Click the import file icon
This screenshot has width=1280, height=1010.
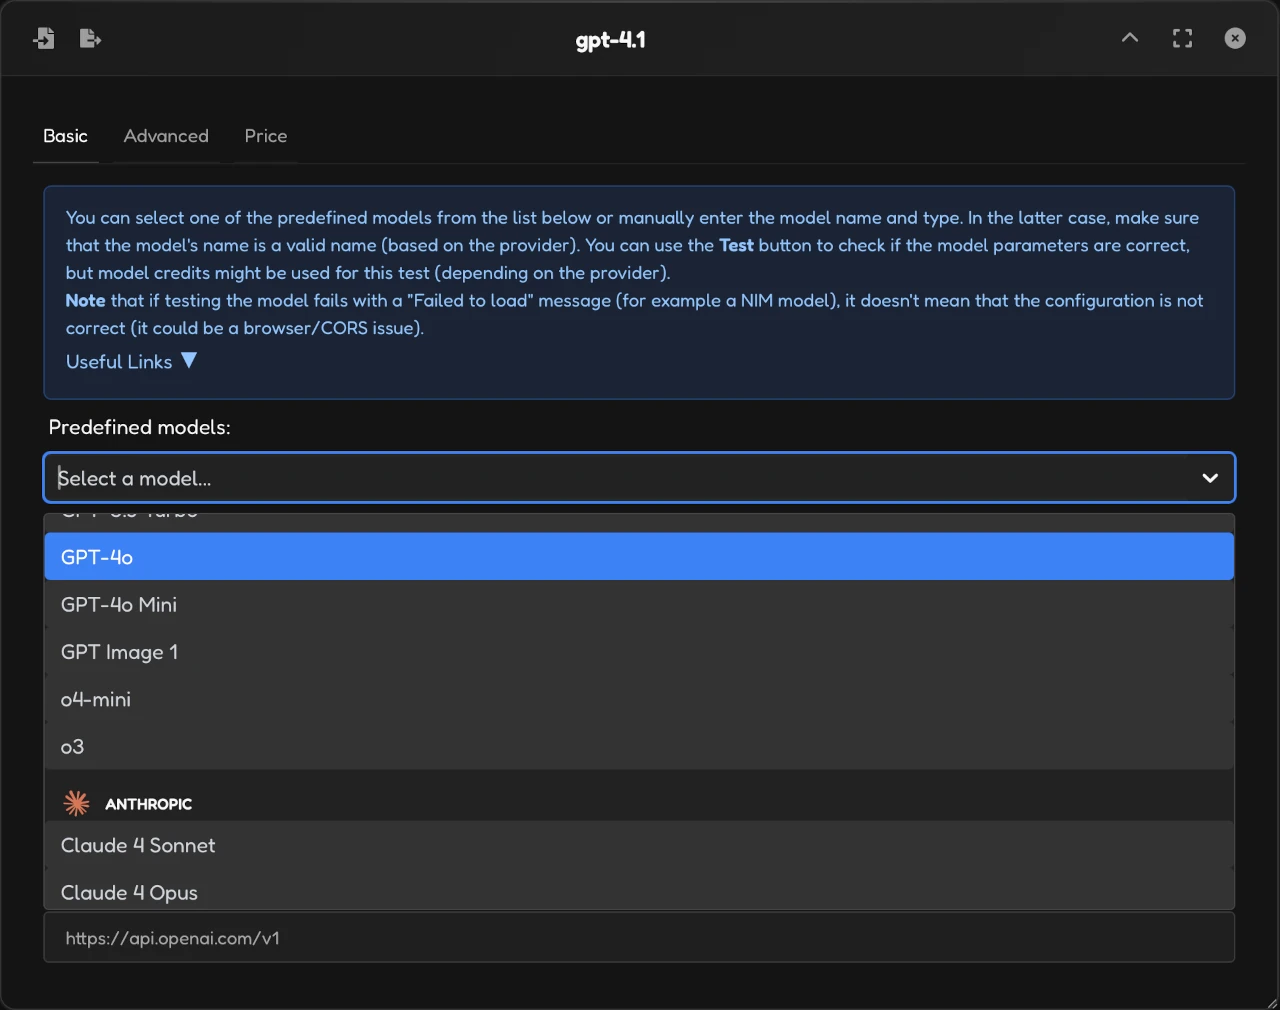[x=44, y=39]
